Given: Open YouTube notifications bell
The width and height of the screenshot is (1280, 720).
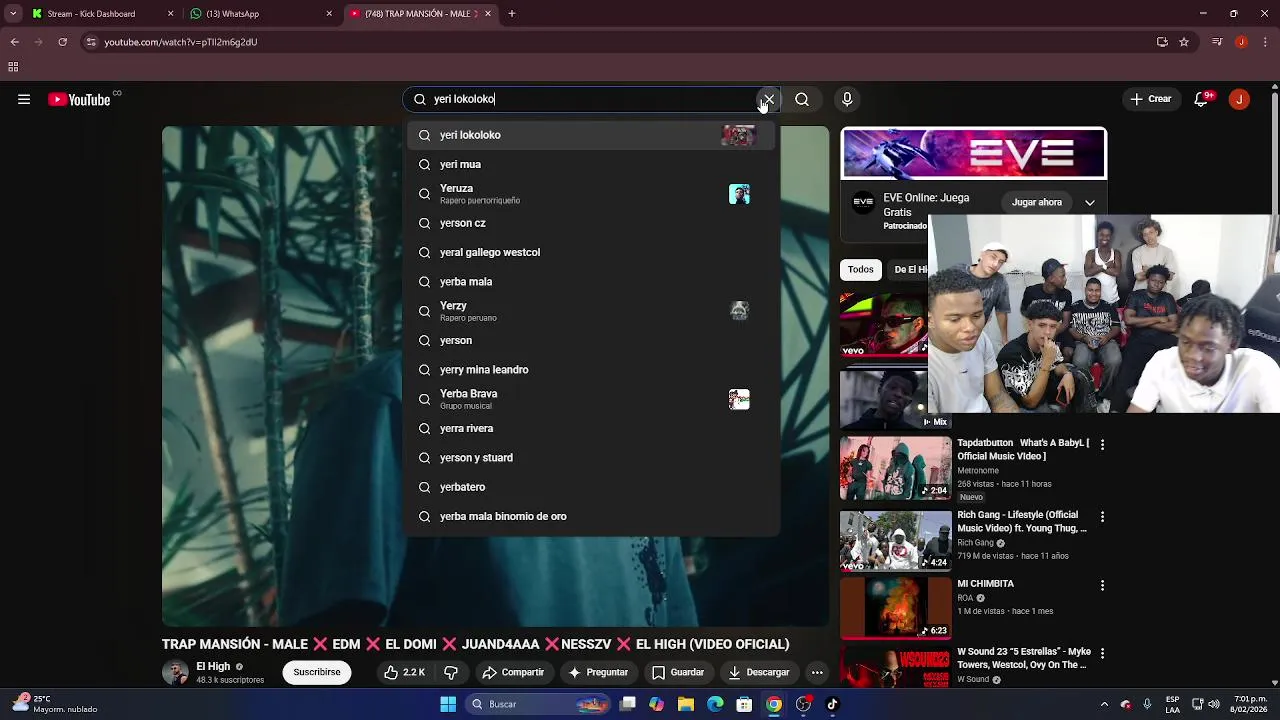Looking at the screenshot, I should [1201, 99].
